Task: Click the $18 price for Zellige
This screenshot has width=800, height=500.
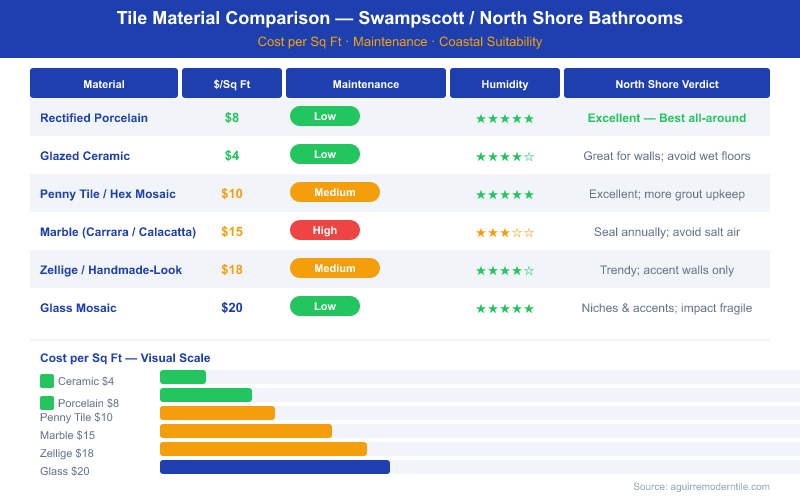Action: pyautogui.click(x=232, y=270)
